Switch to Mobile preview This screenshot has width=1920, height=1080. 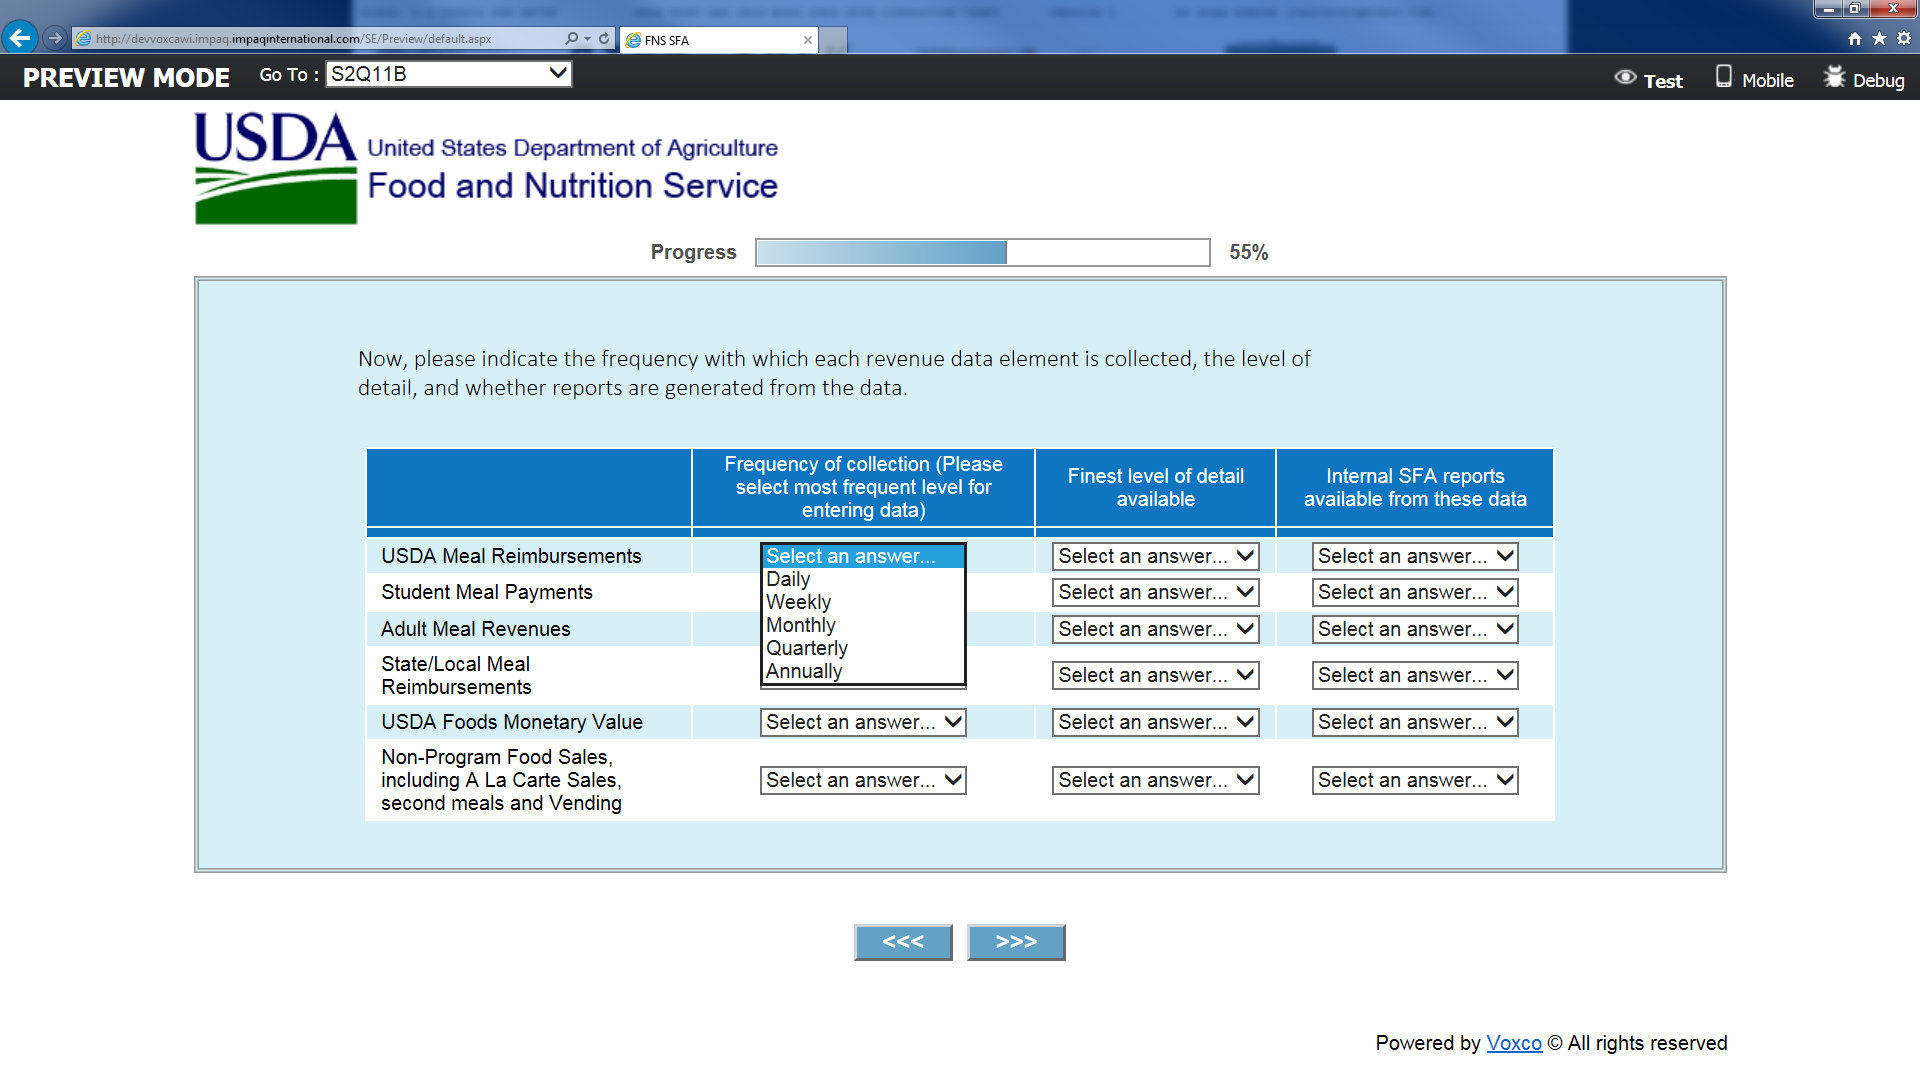tap(1755, 80)
